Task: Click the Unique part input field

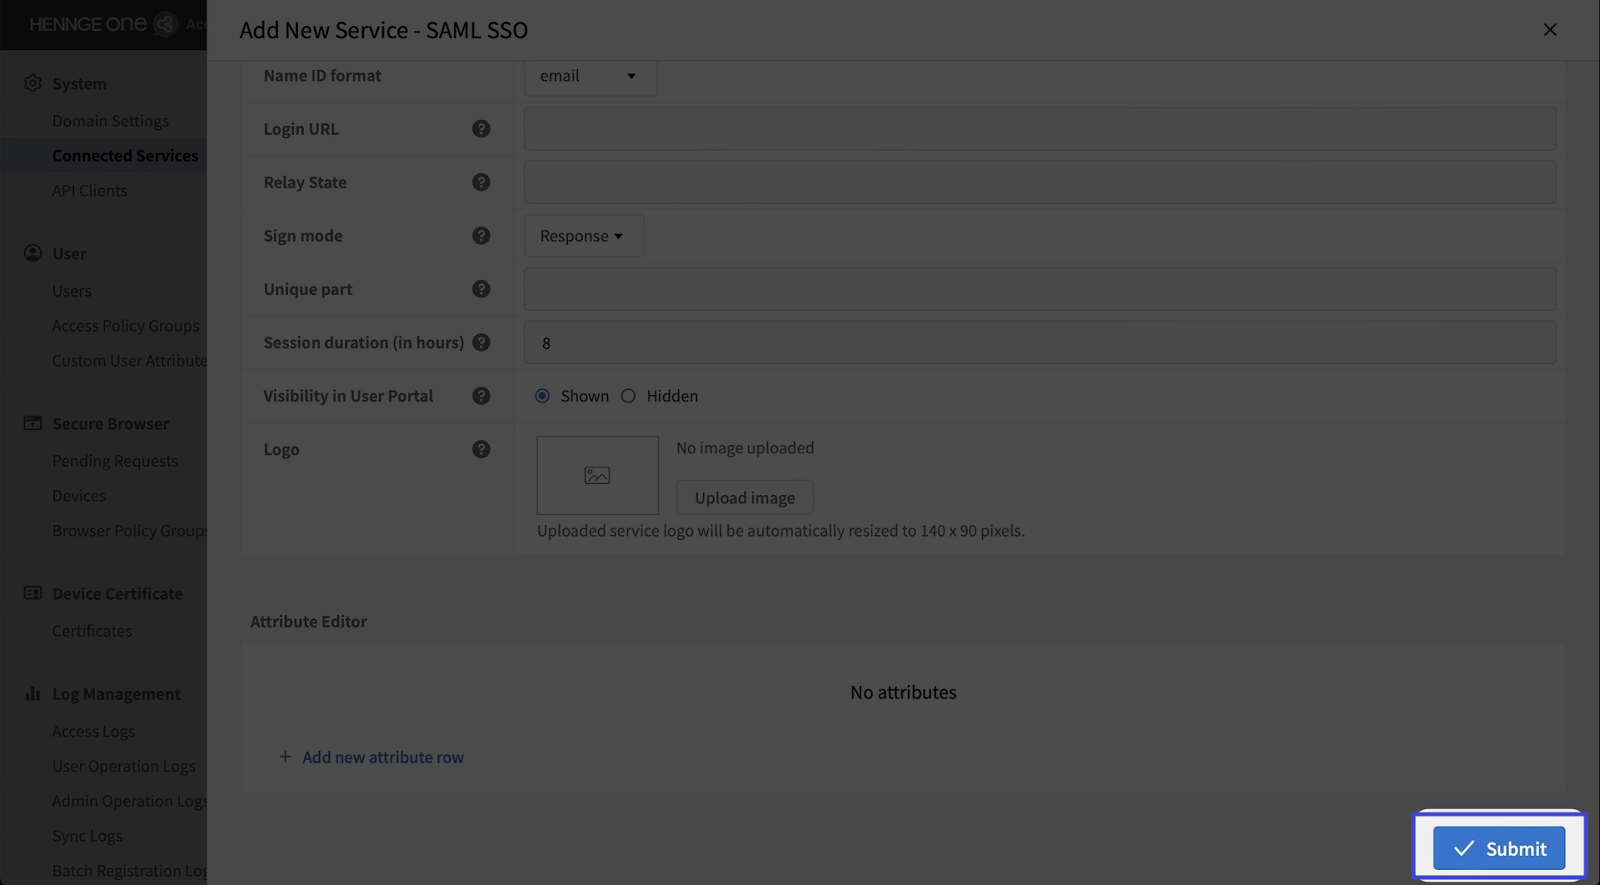Action: tap(1039, 289)
